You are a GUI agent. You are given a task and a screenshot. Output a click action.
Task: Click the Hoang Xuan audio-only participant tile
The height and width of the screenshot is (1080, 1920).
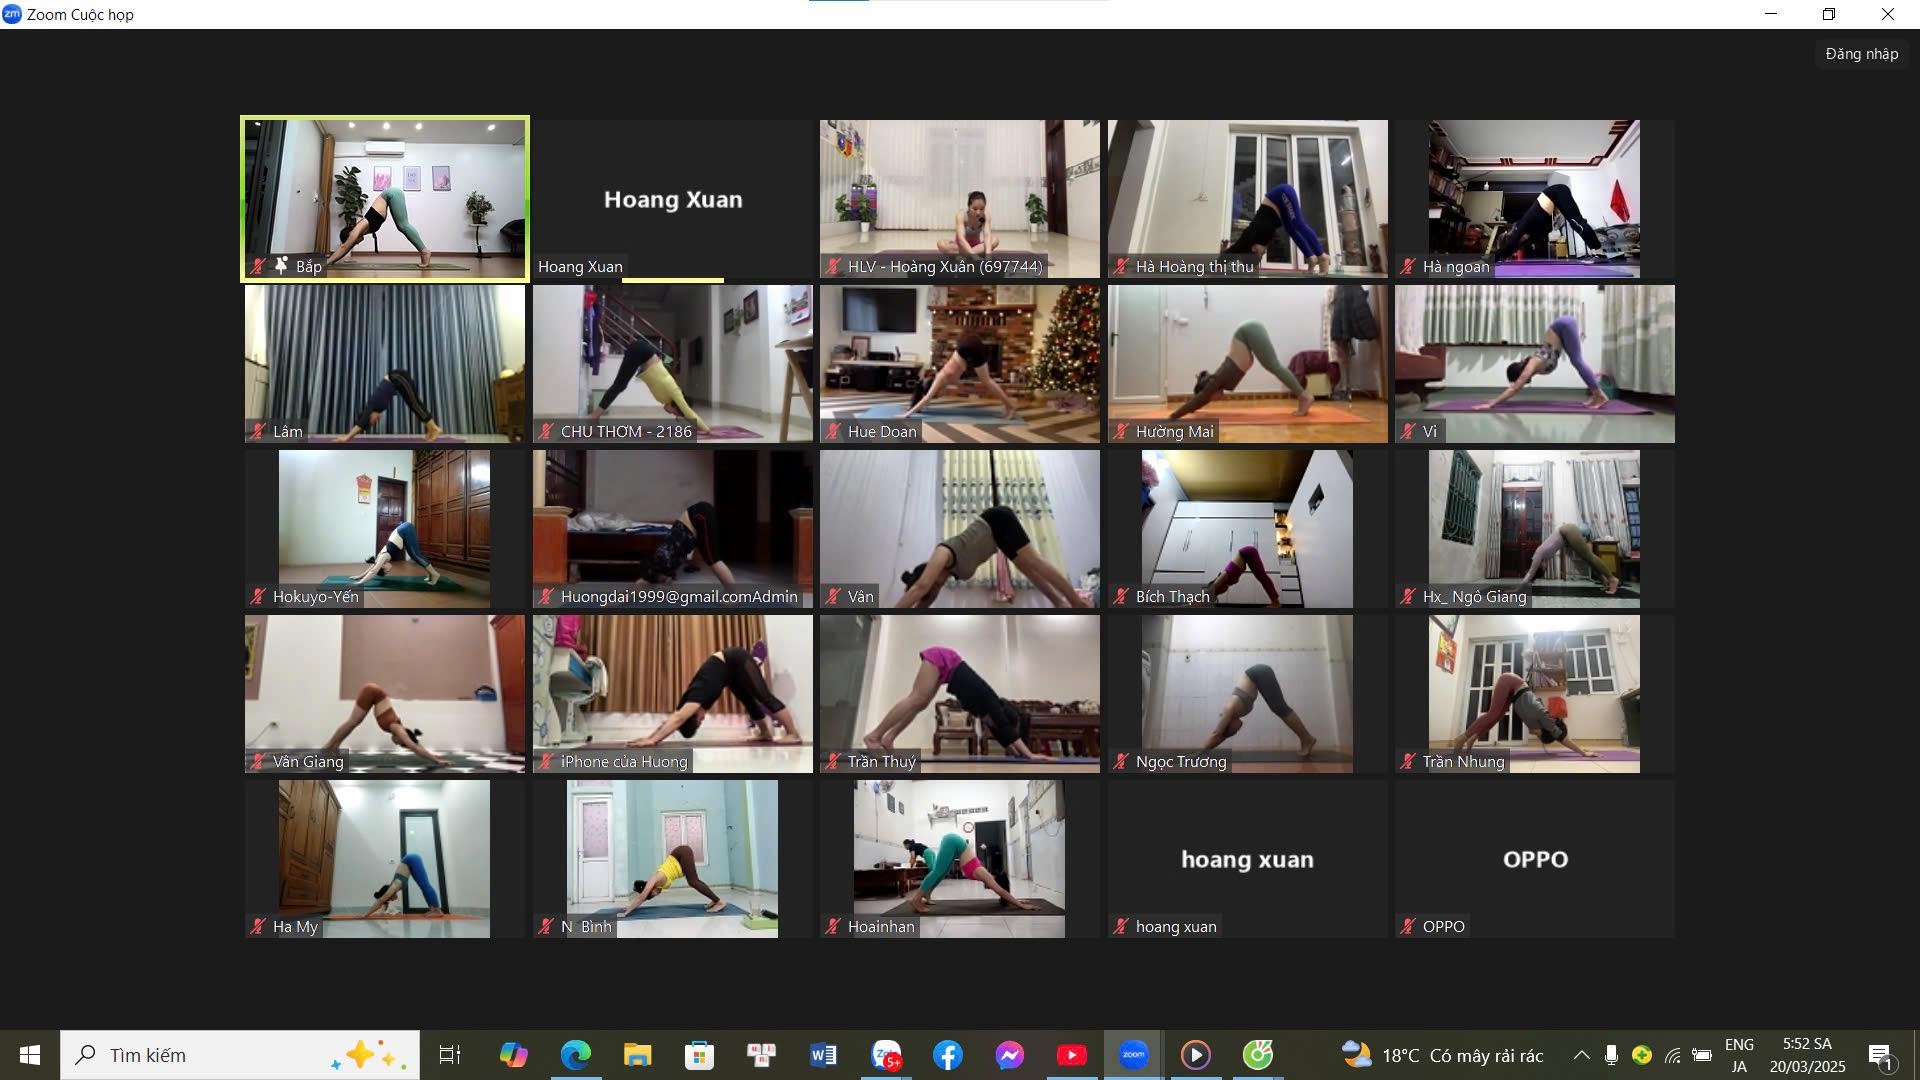(672, 198)
